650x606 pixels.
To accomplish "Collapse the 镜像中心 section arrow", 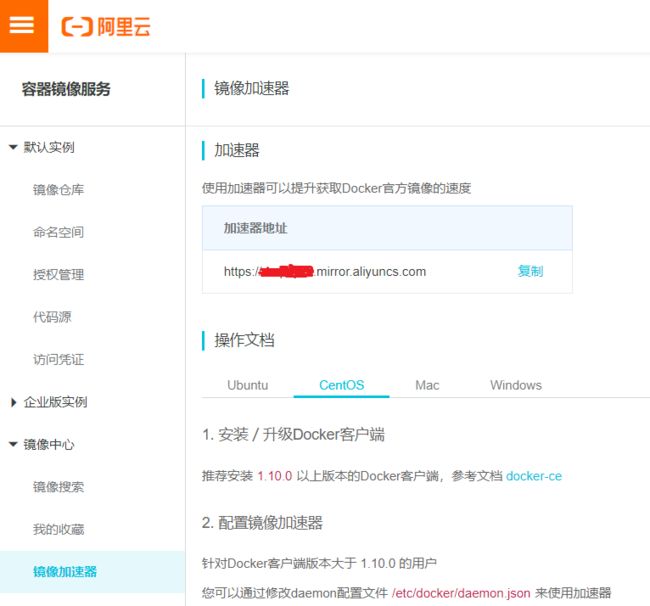I will coord(13,444).
